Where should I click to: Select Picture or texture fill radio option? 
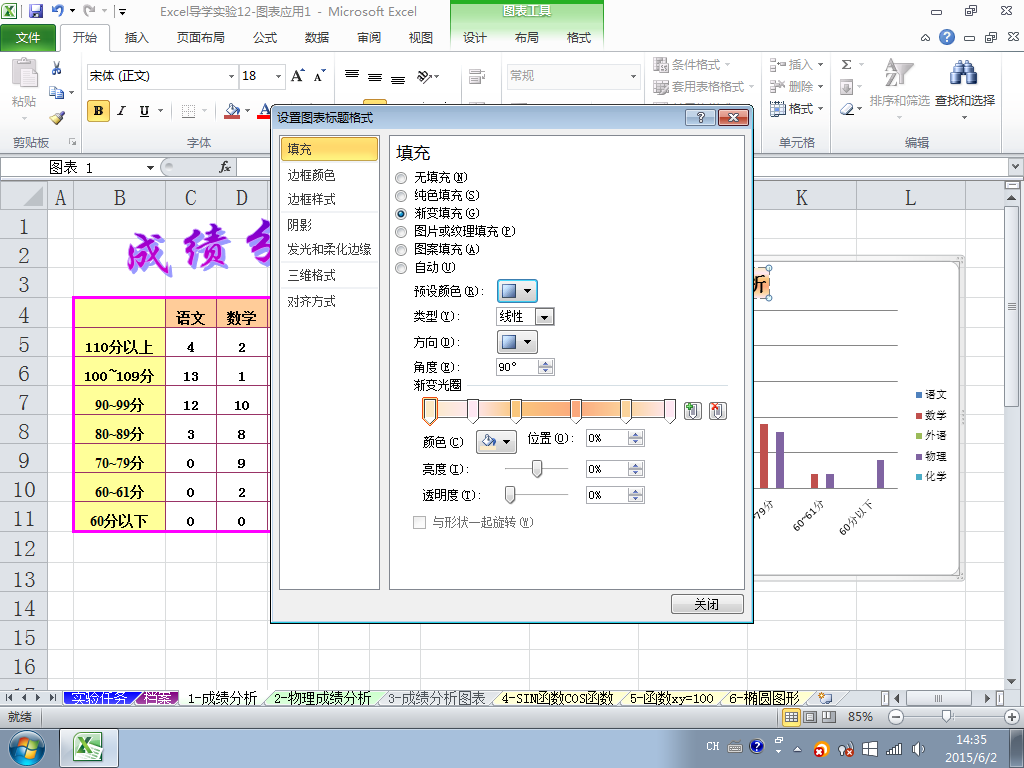[x=401, y=231]
